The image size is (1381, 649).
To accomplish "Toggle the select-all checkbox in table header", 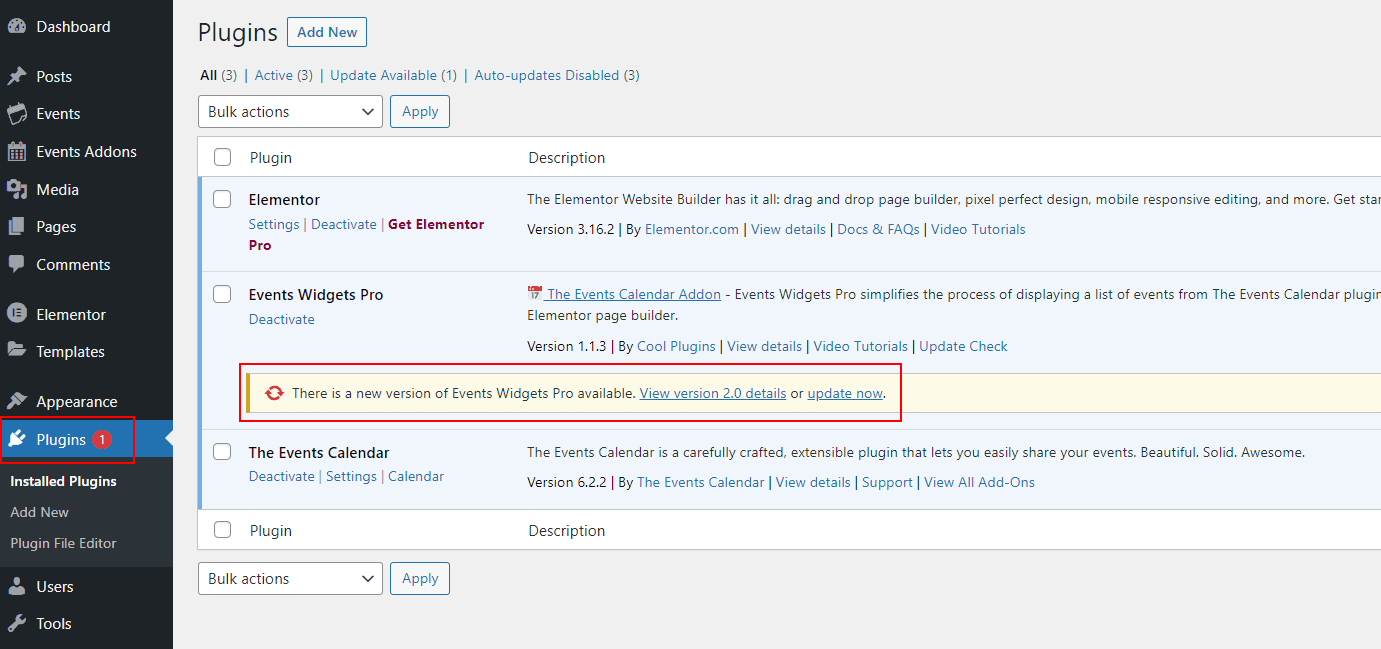I will point(223,158).
